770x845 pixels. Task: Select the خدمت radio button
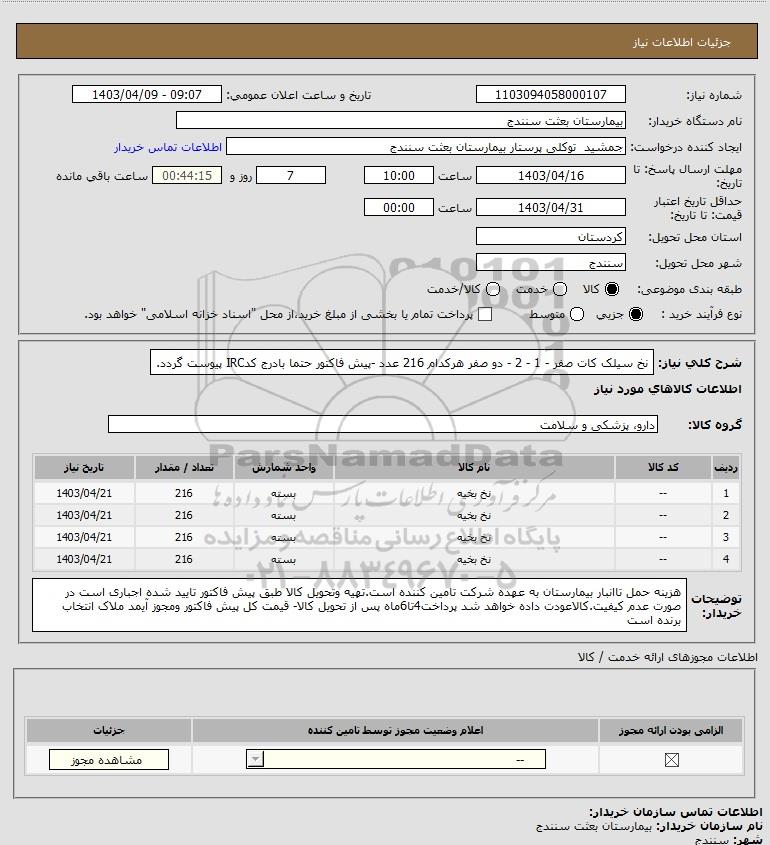coord(560,289)
